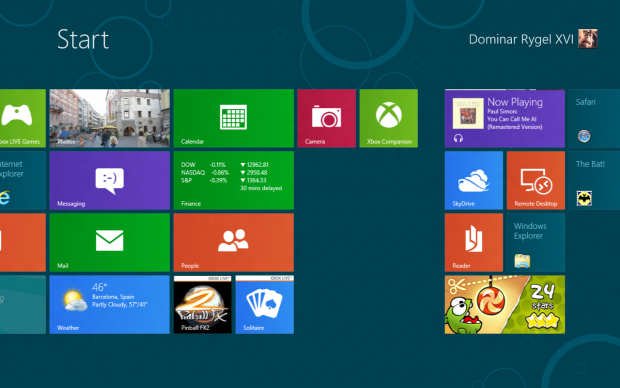The width and height of the screenshot is (620, 388).
Task: Launch Remote Desktop tile
Action: coord(536,180)
